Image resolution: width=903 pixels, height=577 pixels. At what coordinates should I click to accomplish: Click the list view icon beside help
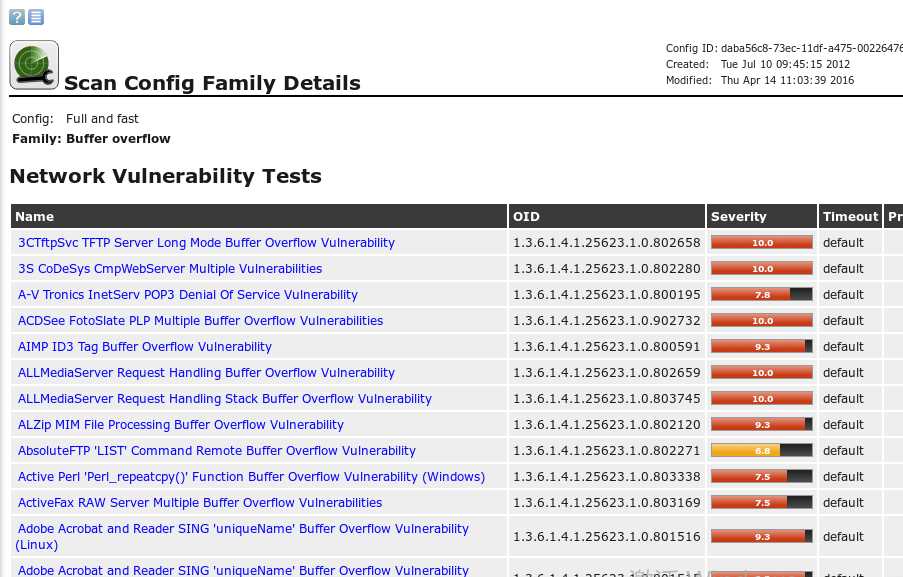pos(36,17)
